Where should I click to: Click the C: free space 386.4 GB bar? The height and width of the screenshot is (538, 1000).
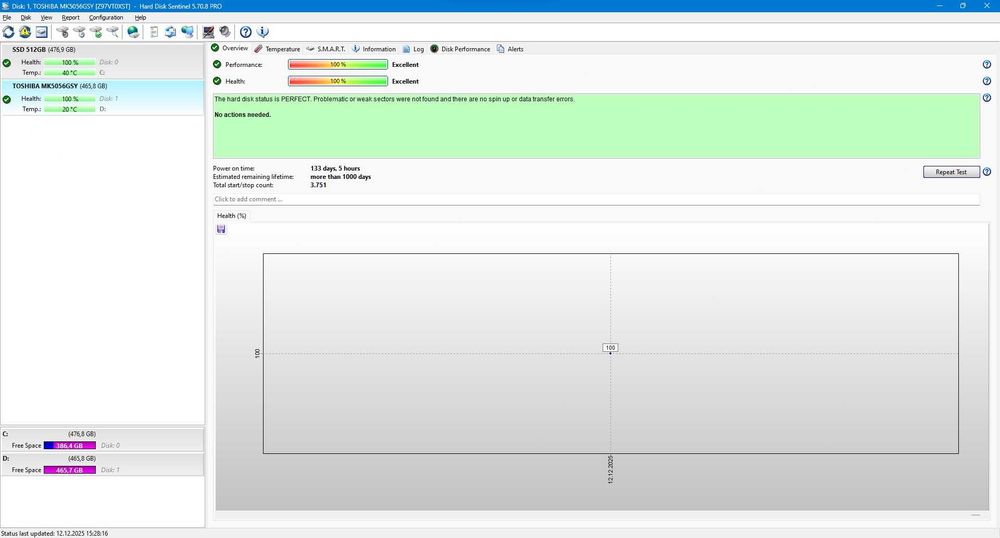click(70, 446)
